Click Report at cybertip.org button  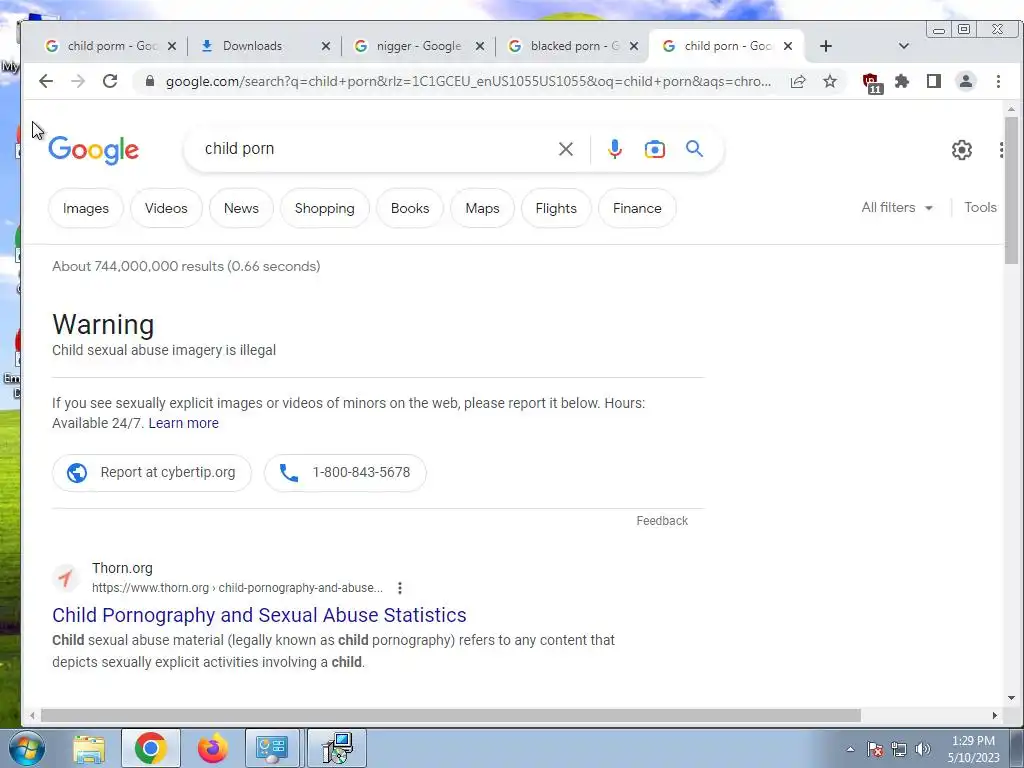tap(152, 473)
